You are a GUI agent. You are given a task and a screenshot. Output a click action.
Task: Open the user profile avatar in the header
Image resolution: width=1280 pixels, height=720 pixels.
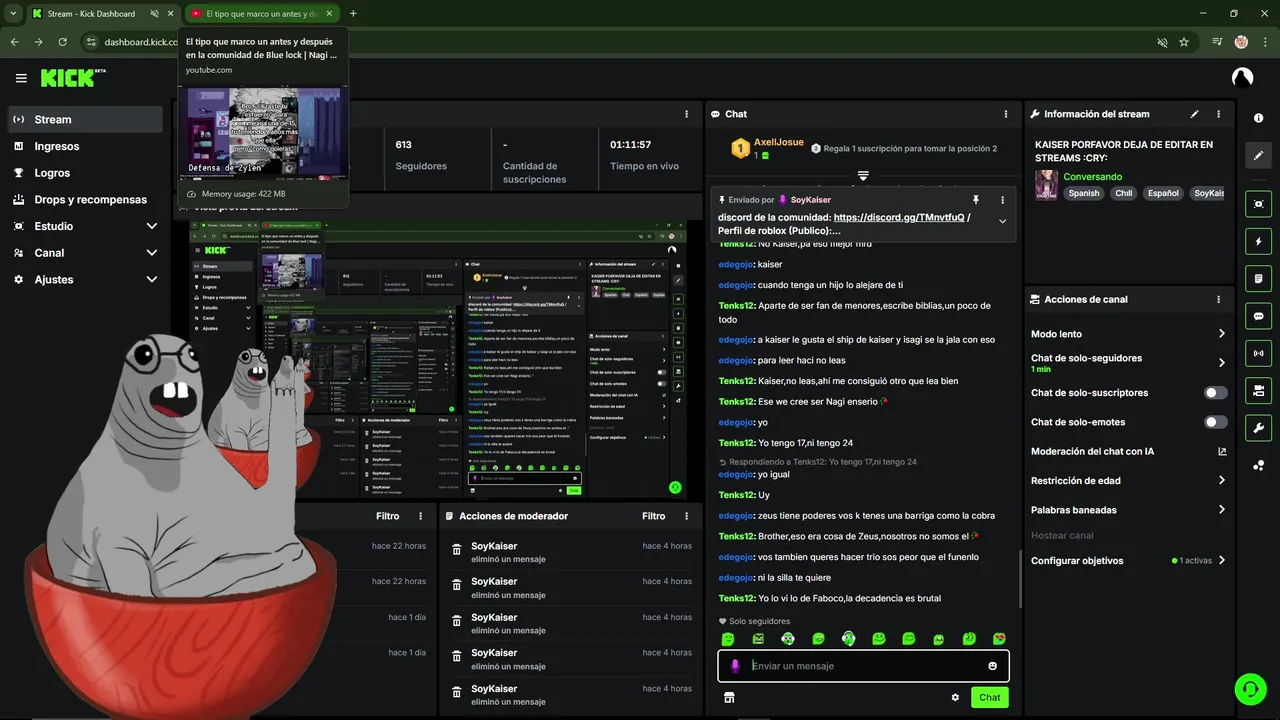(x=1242, y=78)
